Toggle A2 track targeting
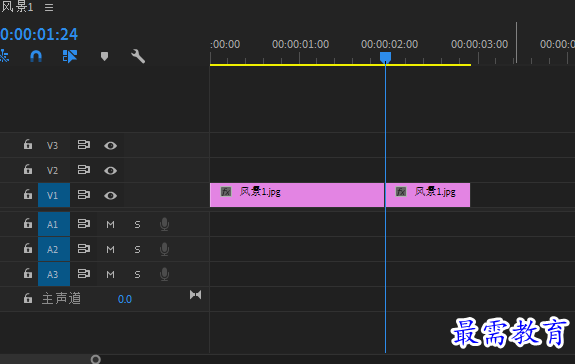 point(54,249)
